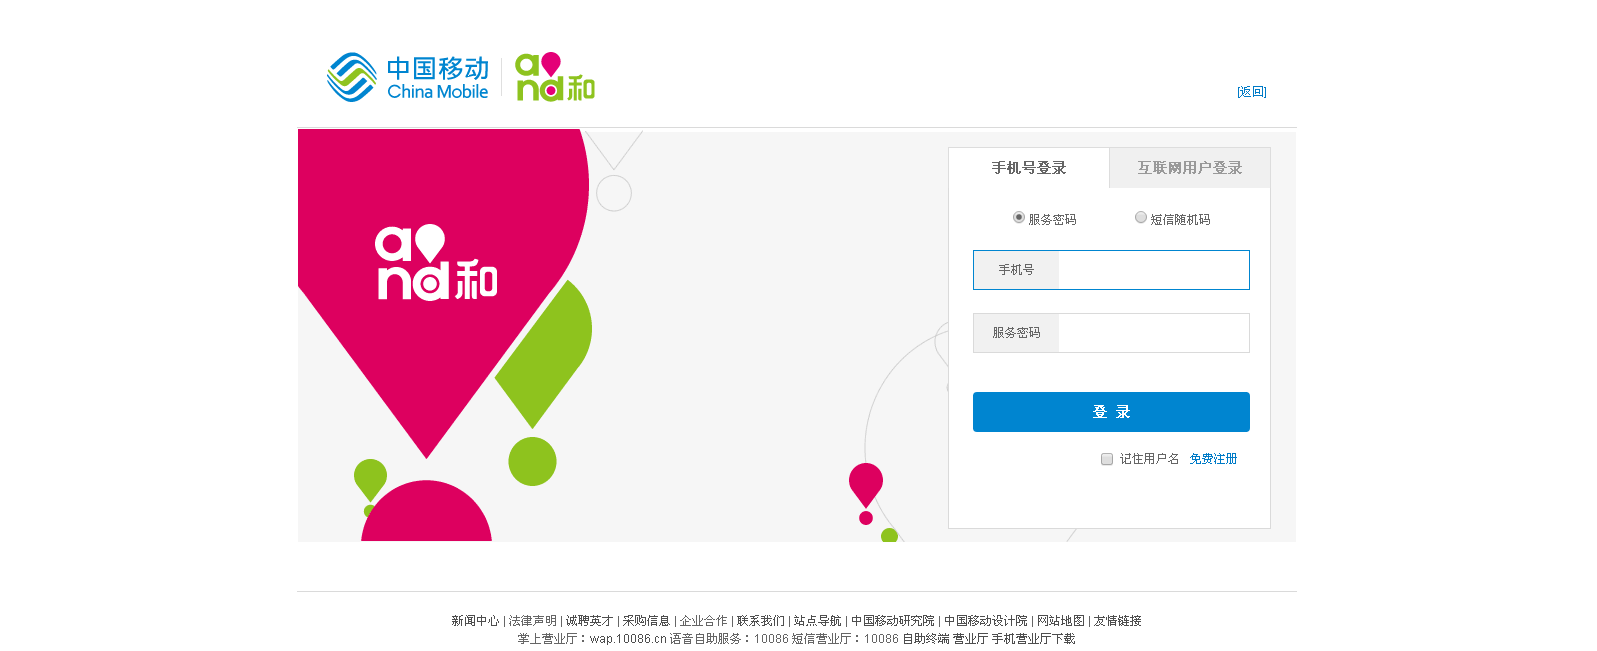The image size is (1597, 651).
Task: Open 企业合作 footer link
Action: pos(704,621)
